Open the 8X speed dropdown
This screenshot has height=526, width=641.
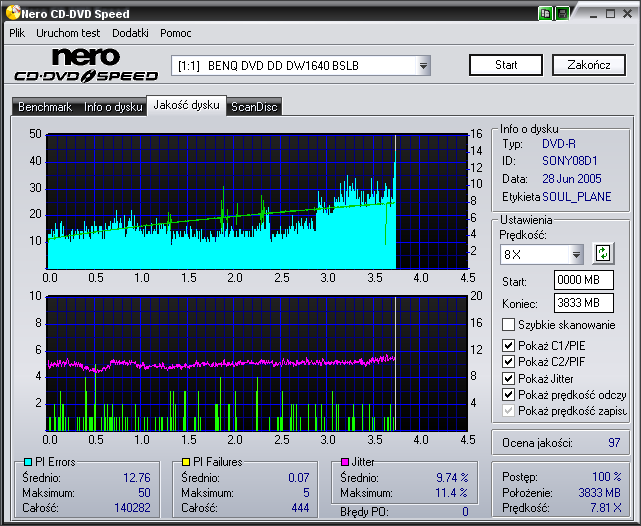(576, 255)
